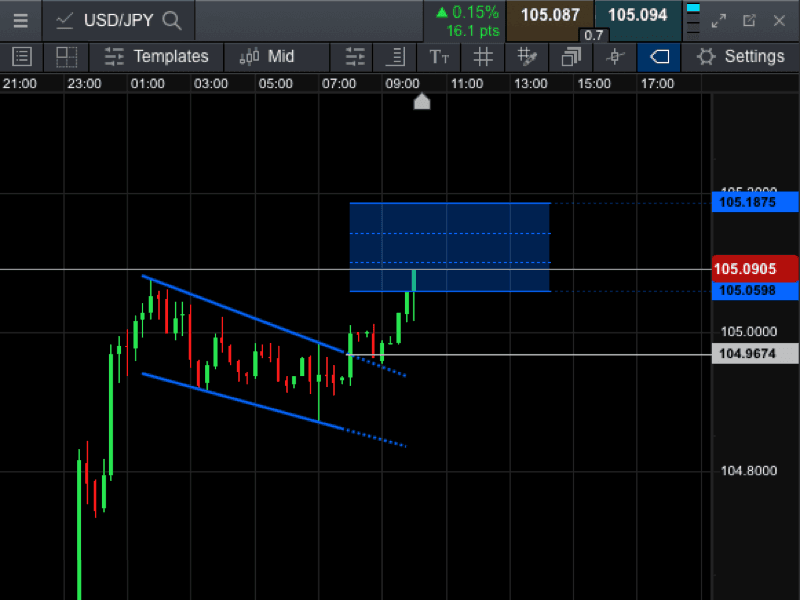Screen dimensions: 800x600
Task: Pop out the chart into new window
Action: tap(749, 20)
